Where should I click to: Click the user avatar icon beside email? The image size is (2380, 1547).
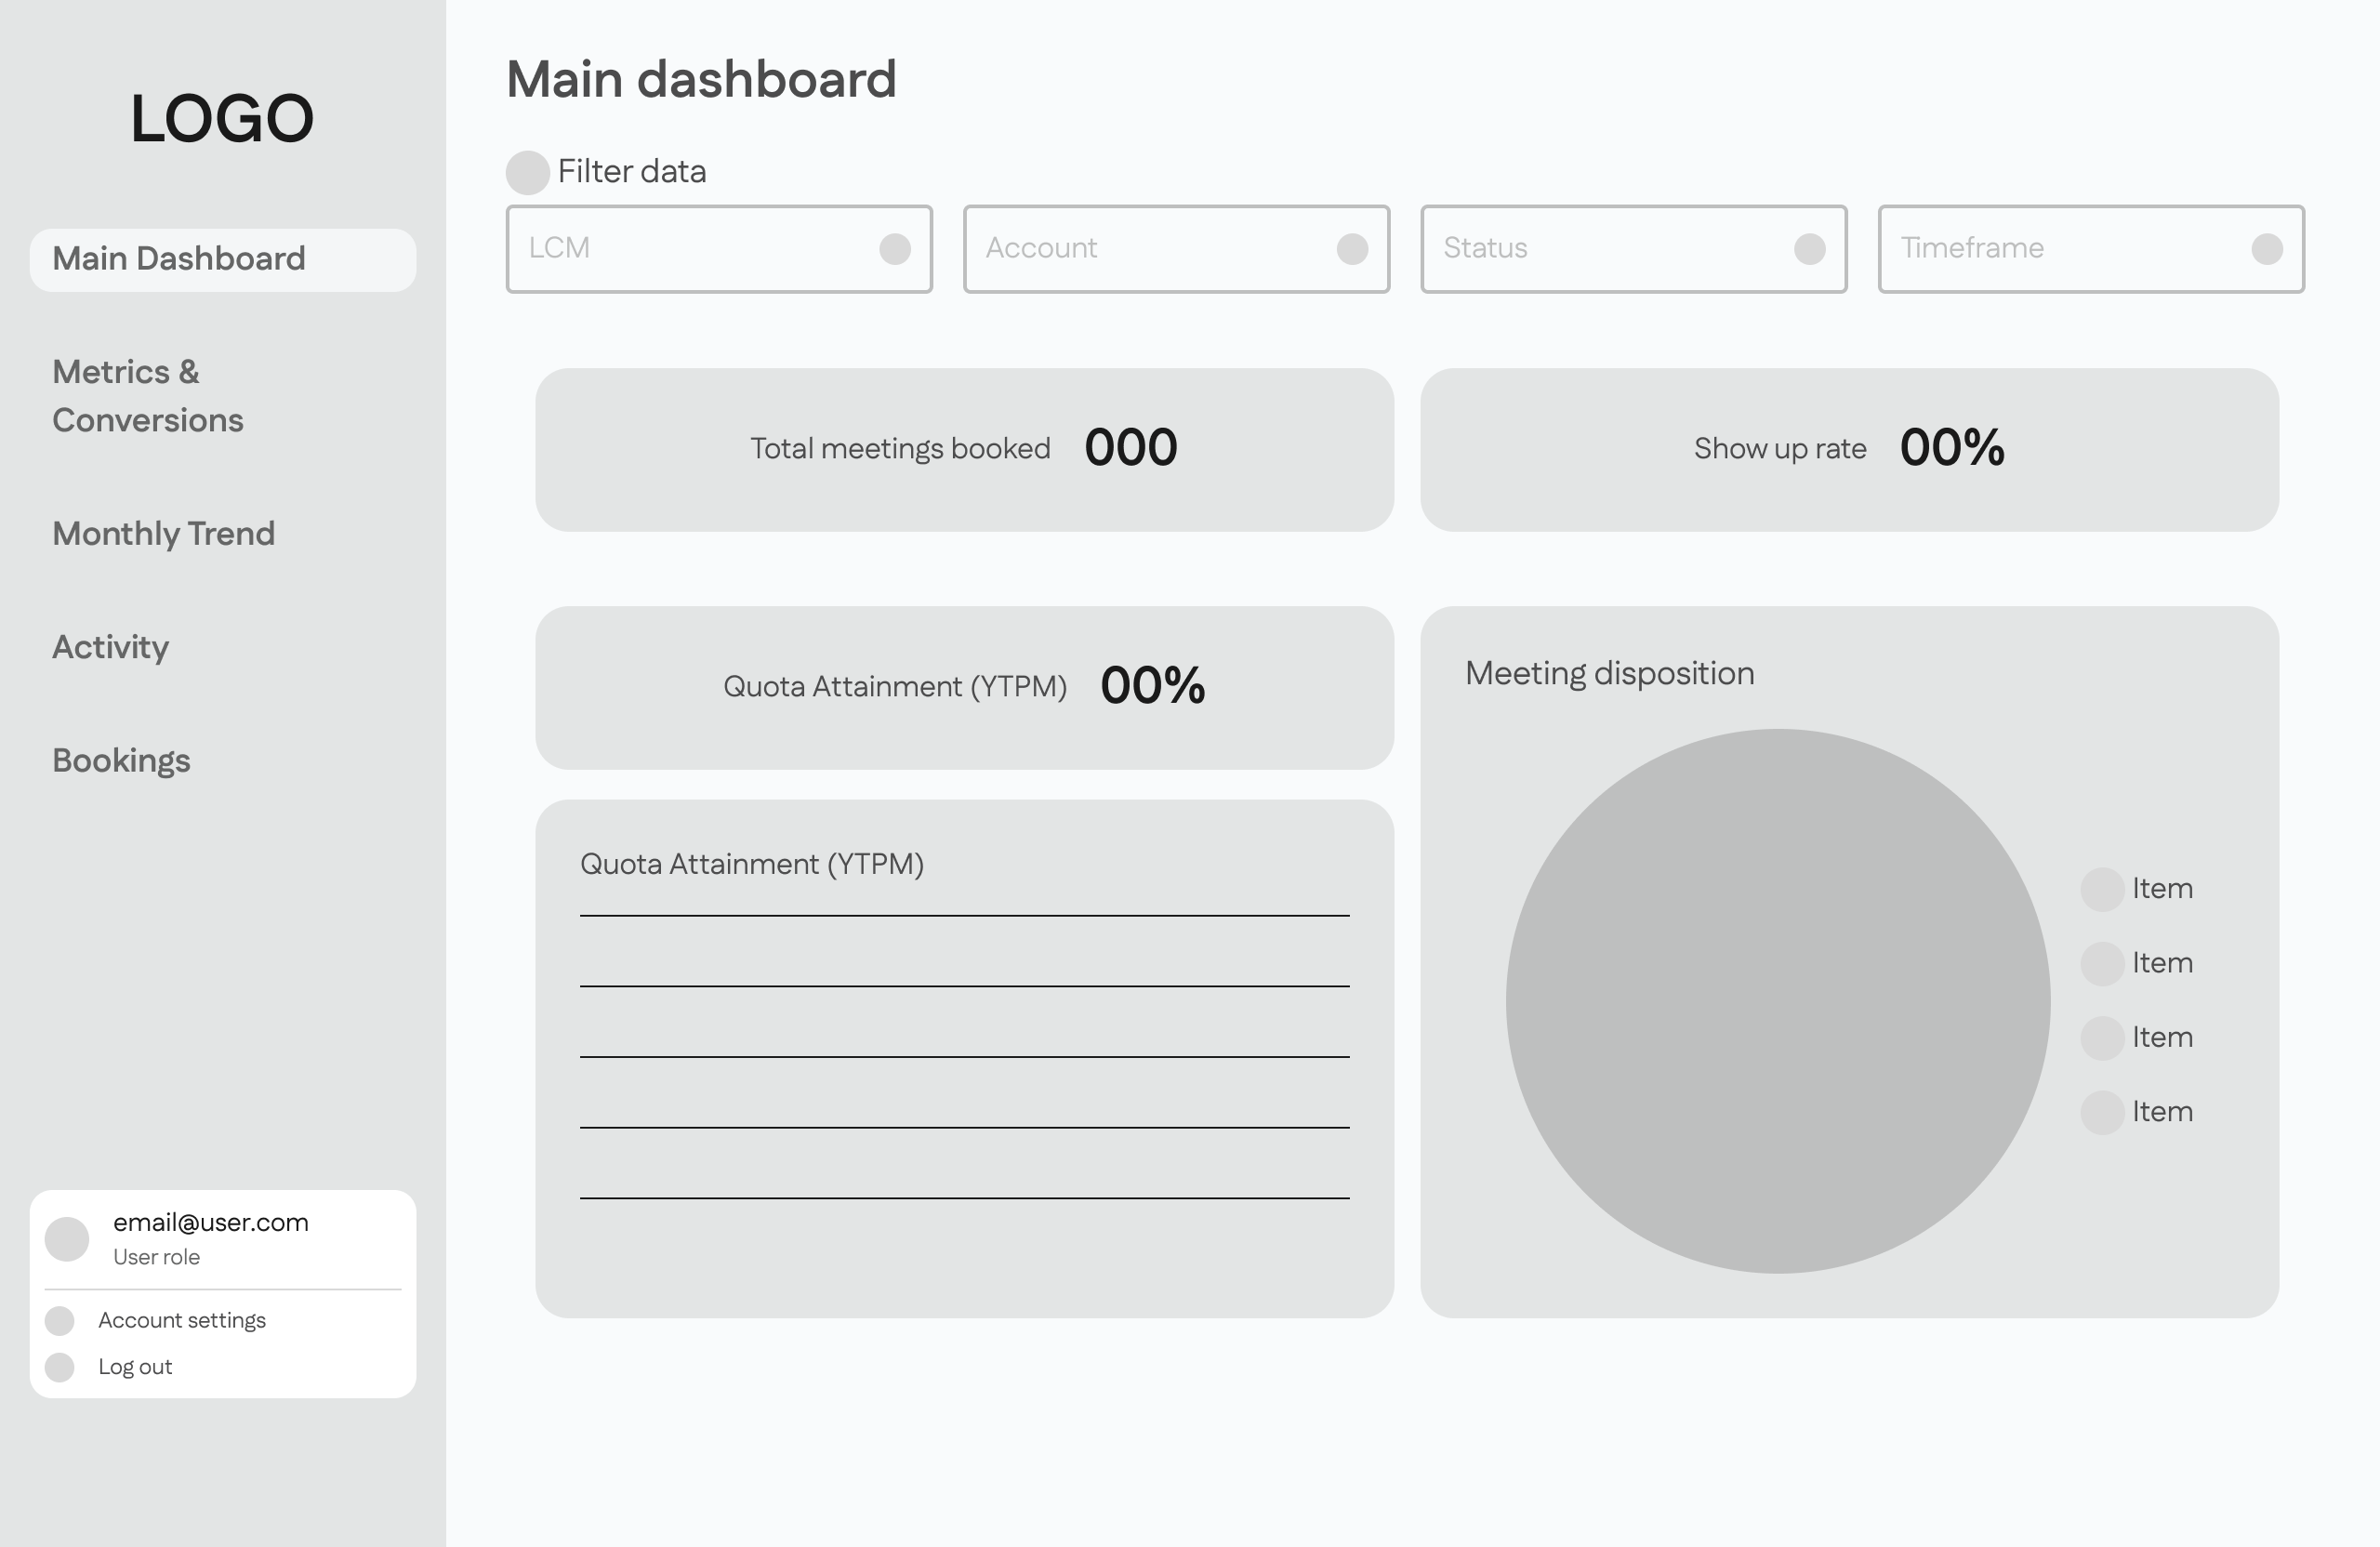pos(67,1239)
